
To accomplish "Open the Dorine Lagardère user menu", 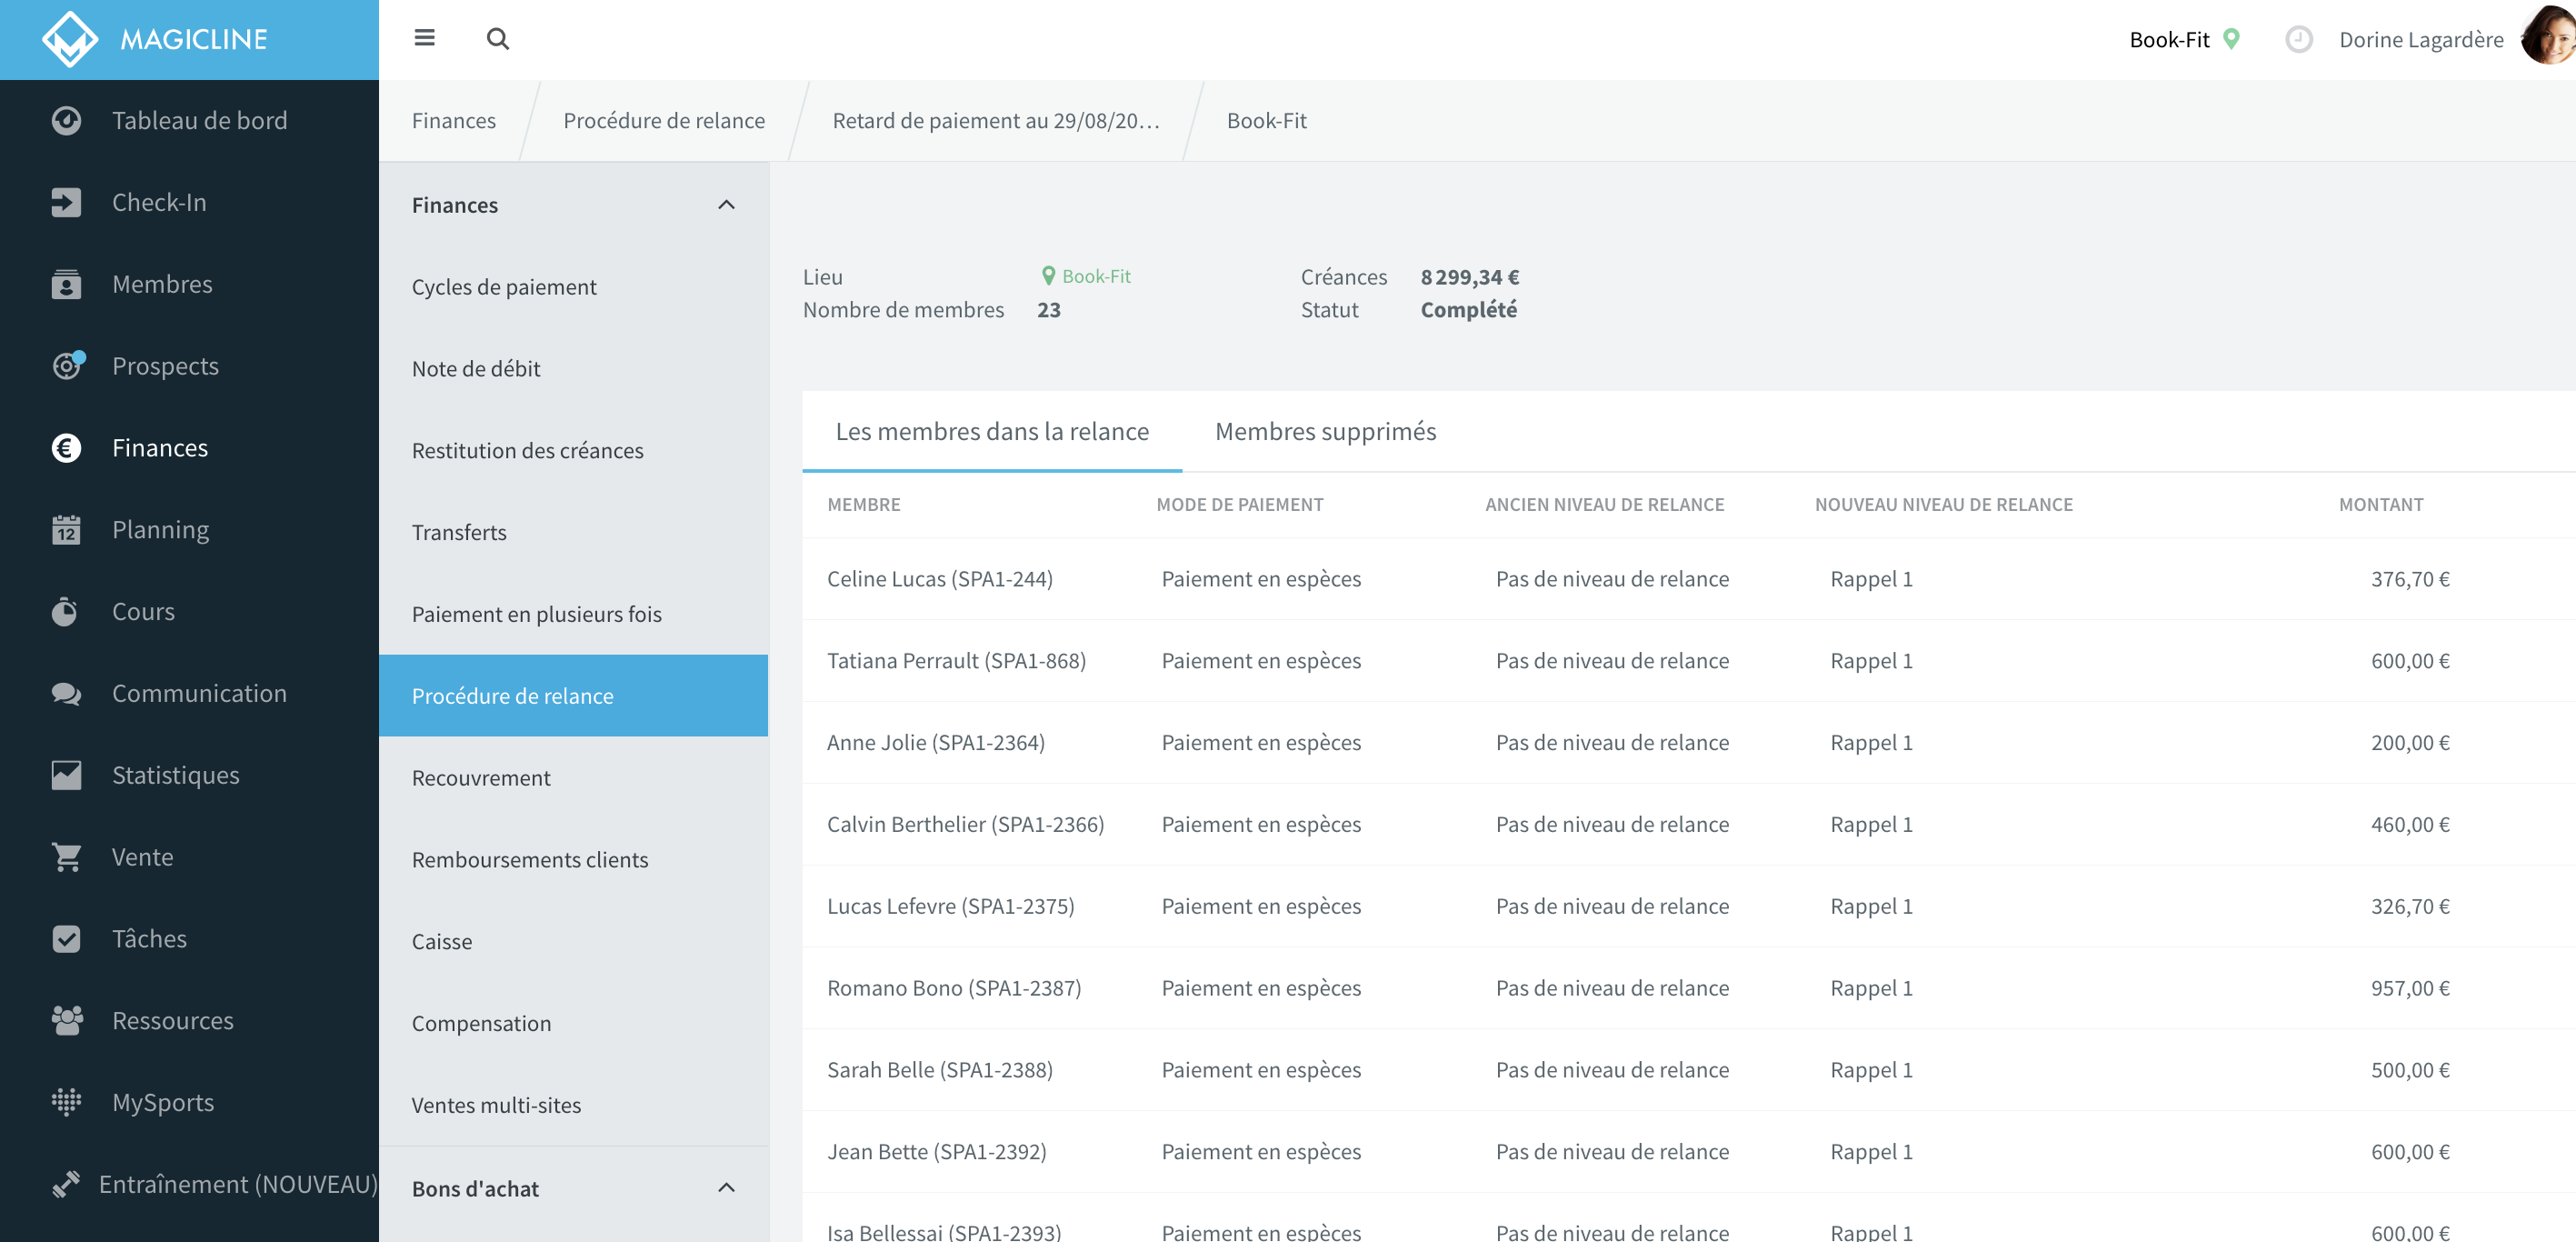I will pyautogui.click(x=2421, y=40).
